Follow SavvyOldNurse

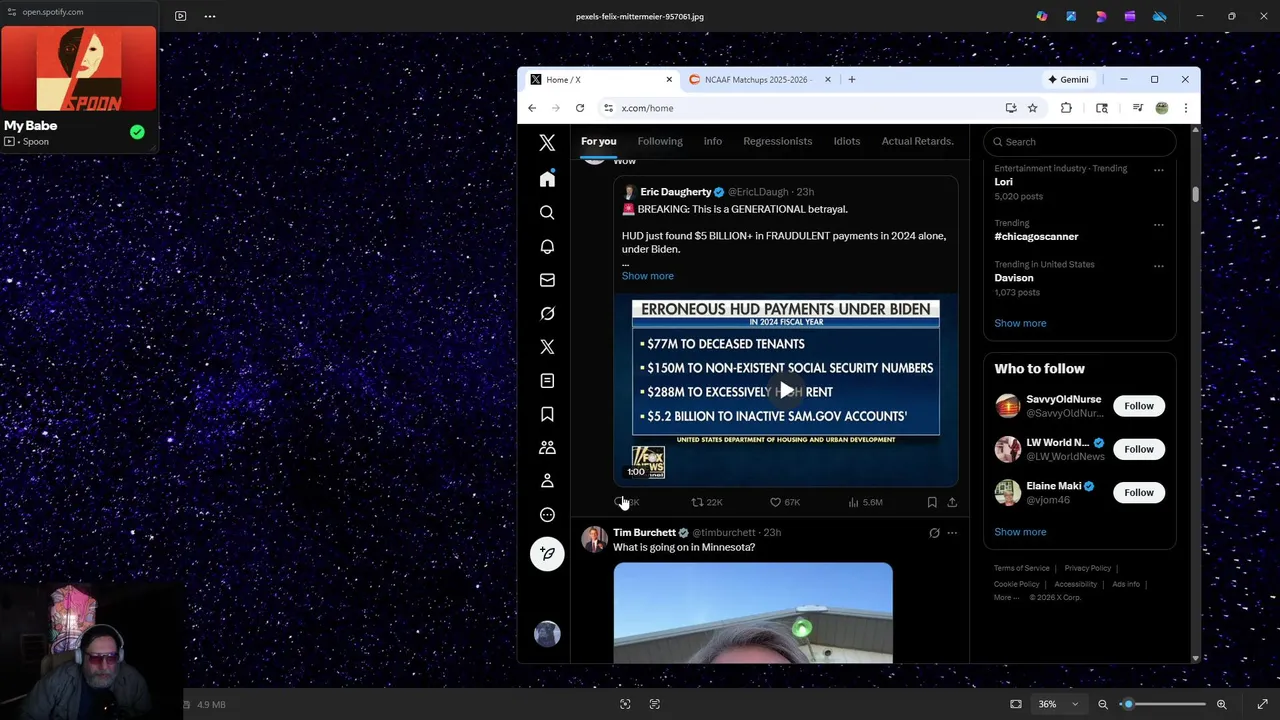pyautogui.click(x=1138, y=406)
